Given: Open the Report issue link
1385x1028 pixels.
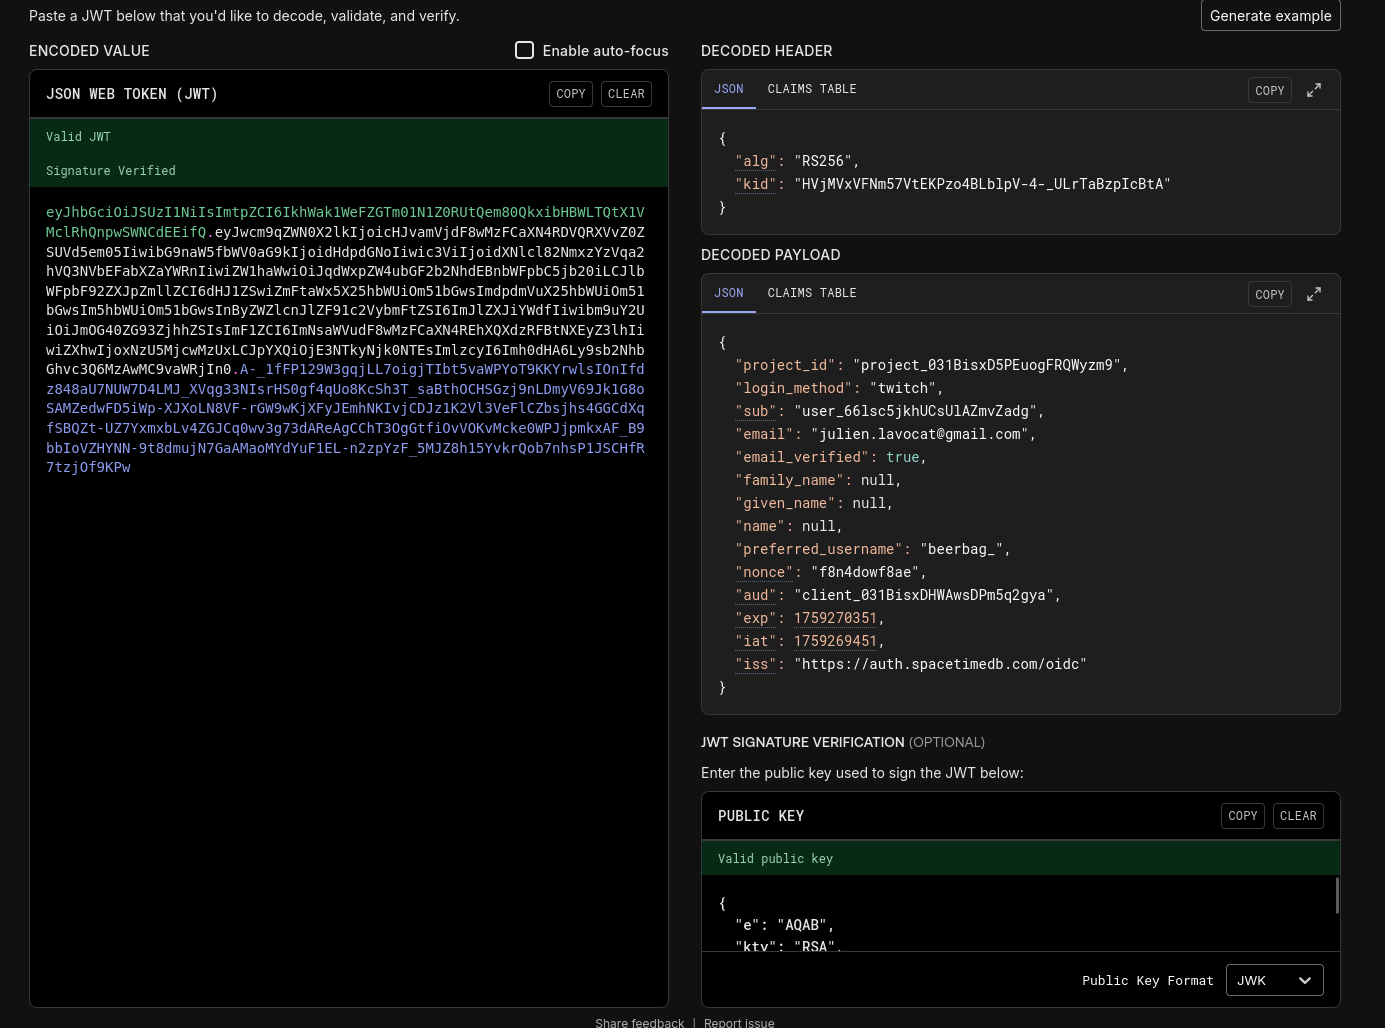Looking at the screenshot, I should point(738,1022).
